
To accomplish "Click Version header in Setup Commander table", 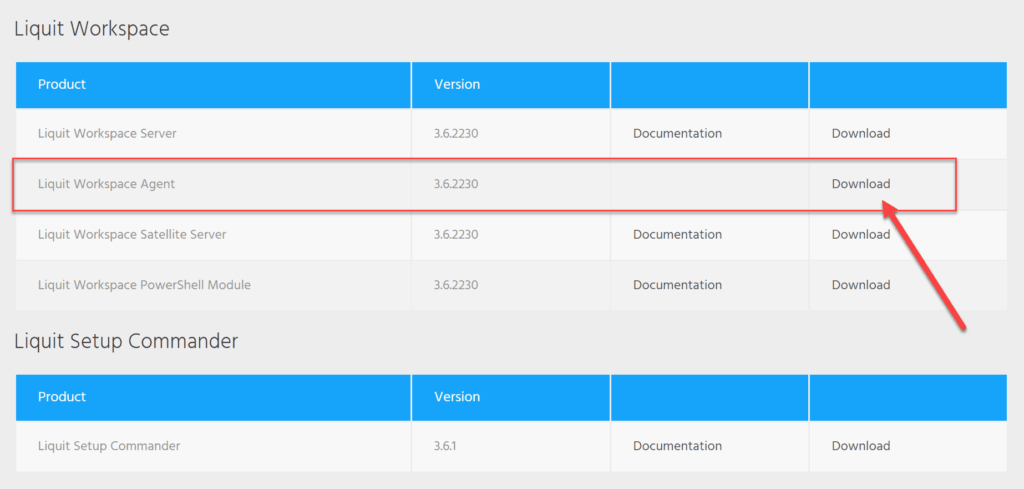I will pyautogui.click(x=457, y=397).
